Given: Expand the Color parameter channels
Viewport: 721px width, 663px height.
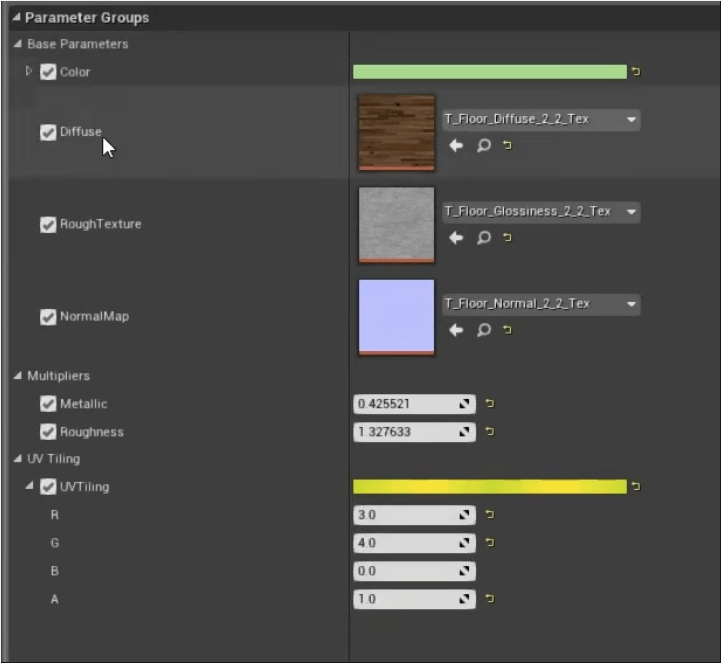Looking at the screenshot, I should (29, 71).
